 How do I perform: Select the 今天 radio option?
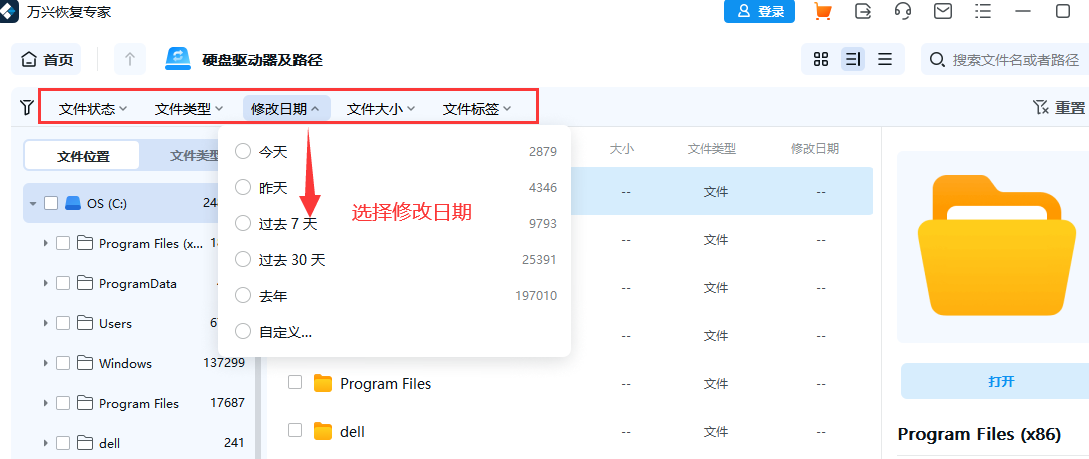[243, 151]
